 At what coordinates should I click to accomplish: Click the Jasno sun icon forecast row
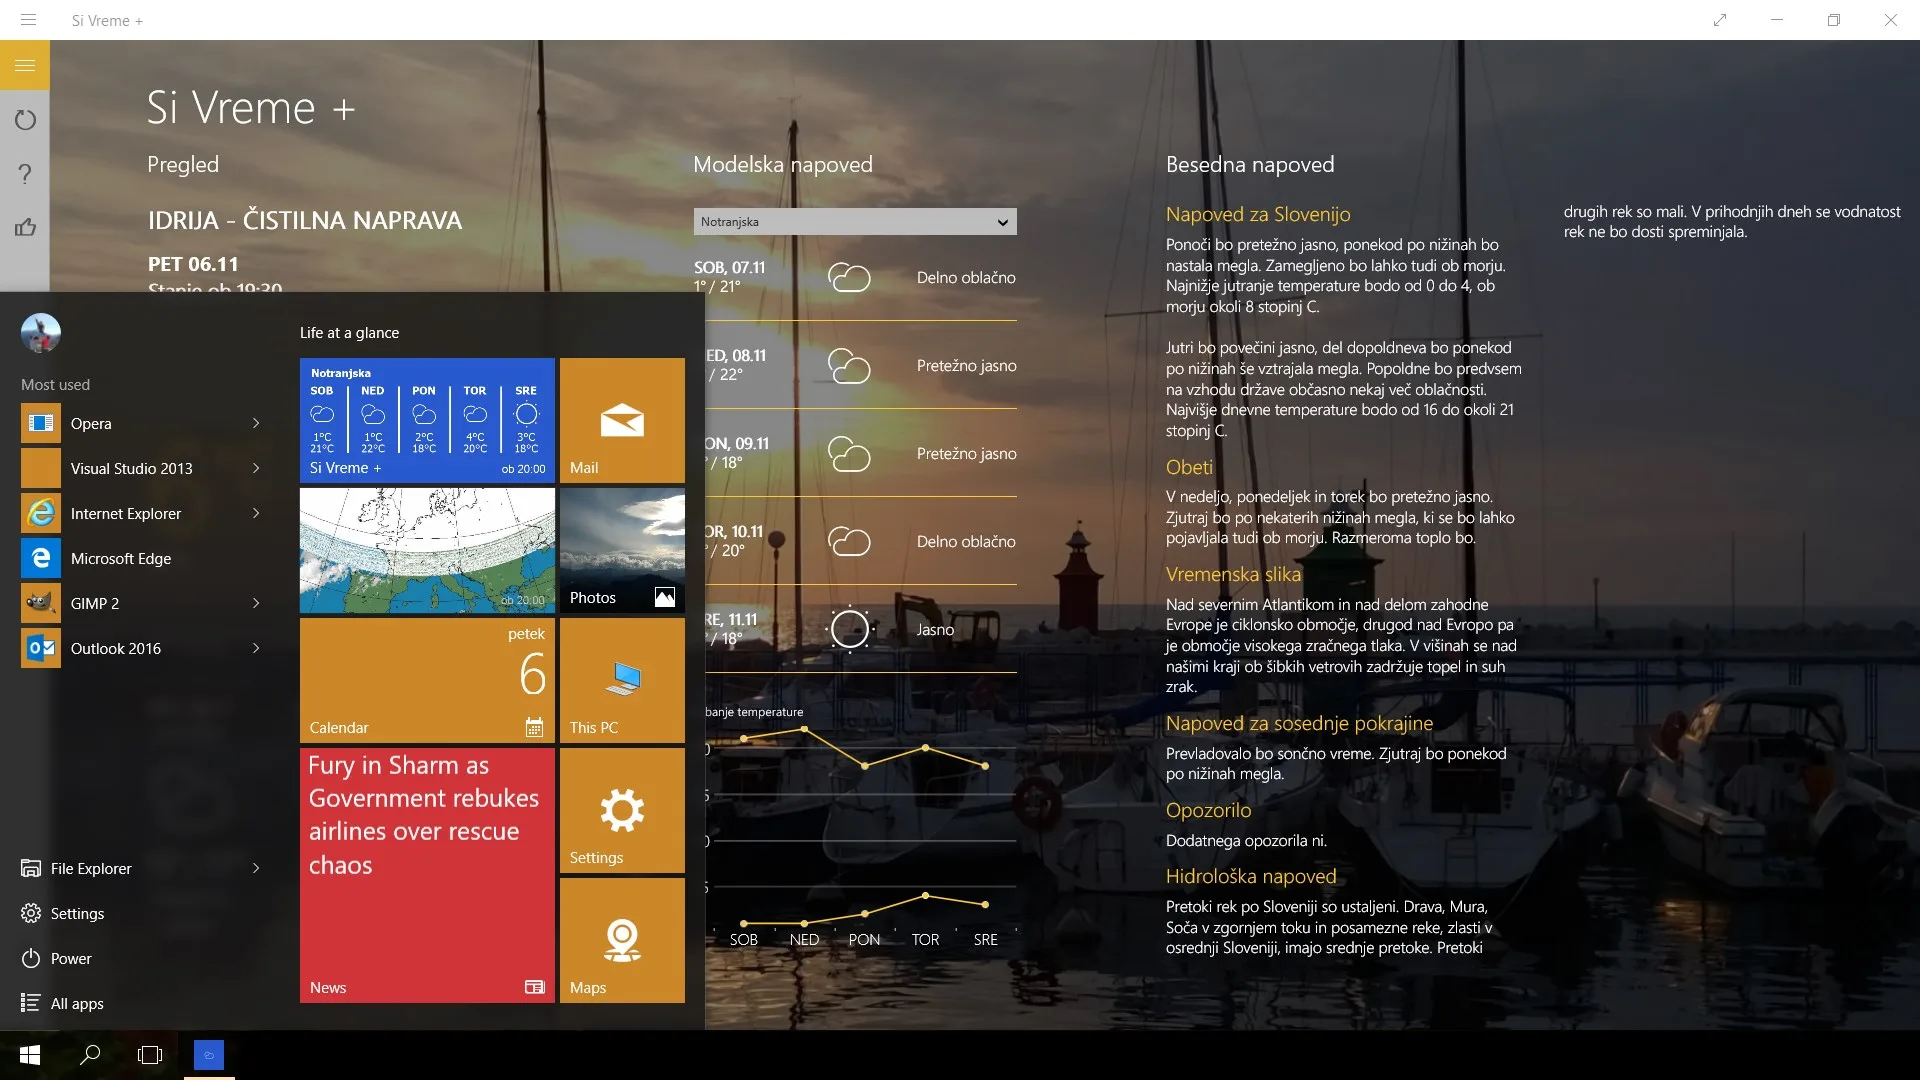[x=855, y=629]
